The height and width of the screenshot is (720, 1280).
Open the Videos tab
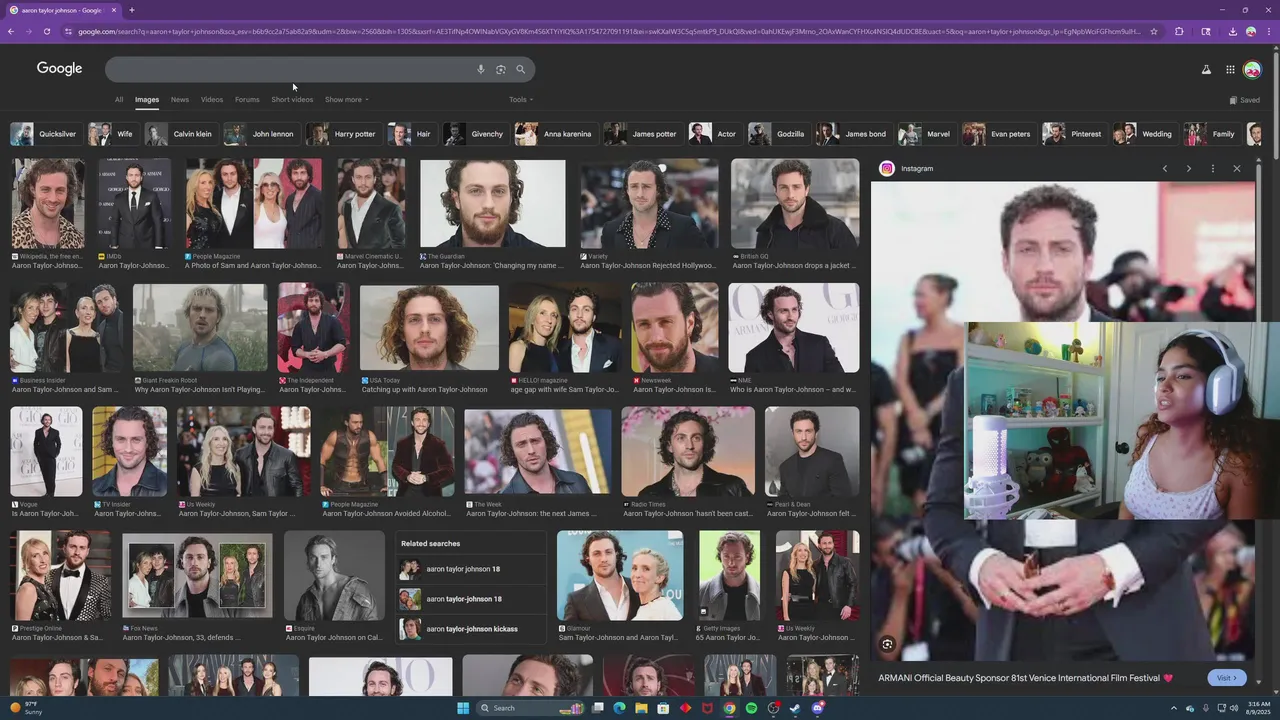pos(212,99)
